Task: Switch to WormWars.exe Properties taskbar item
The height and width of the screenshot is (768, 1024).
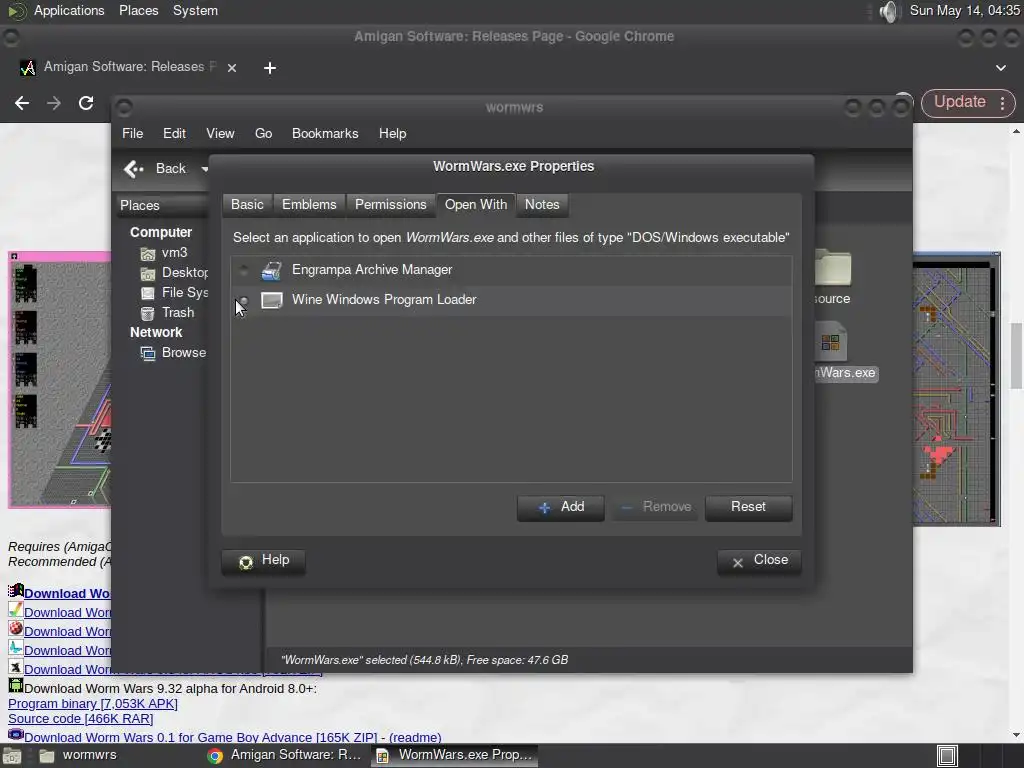Action: coord(455,756)
